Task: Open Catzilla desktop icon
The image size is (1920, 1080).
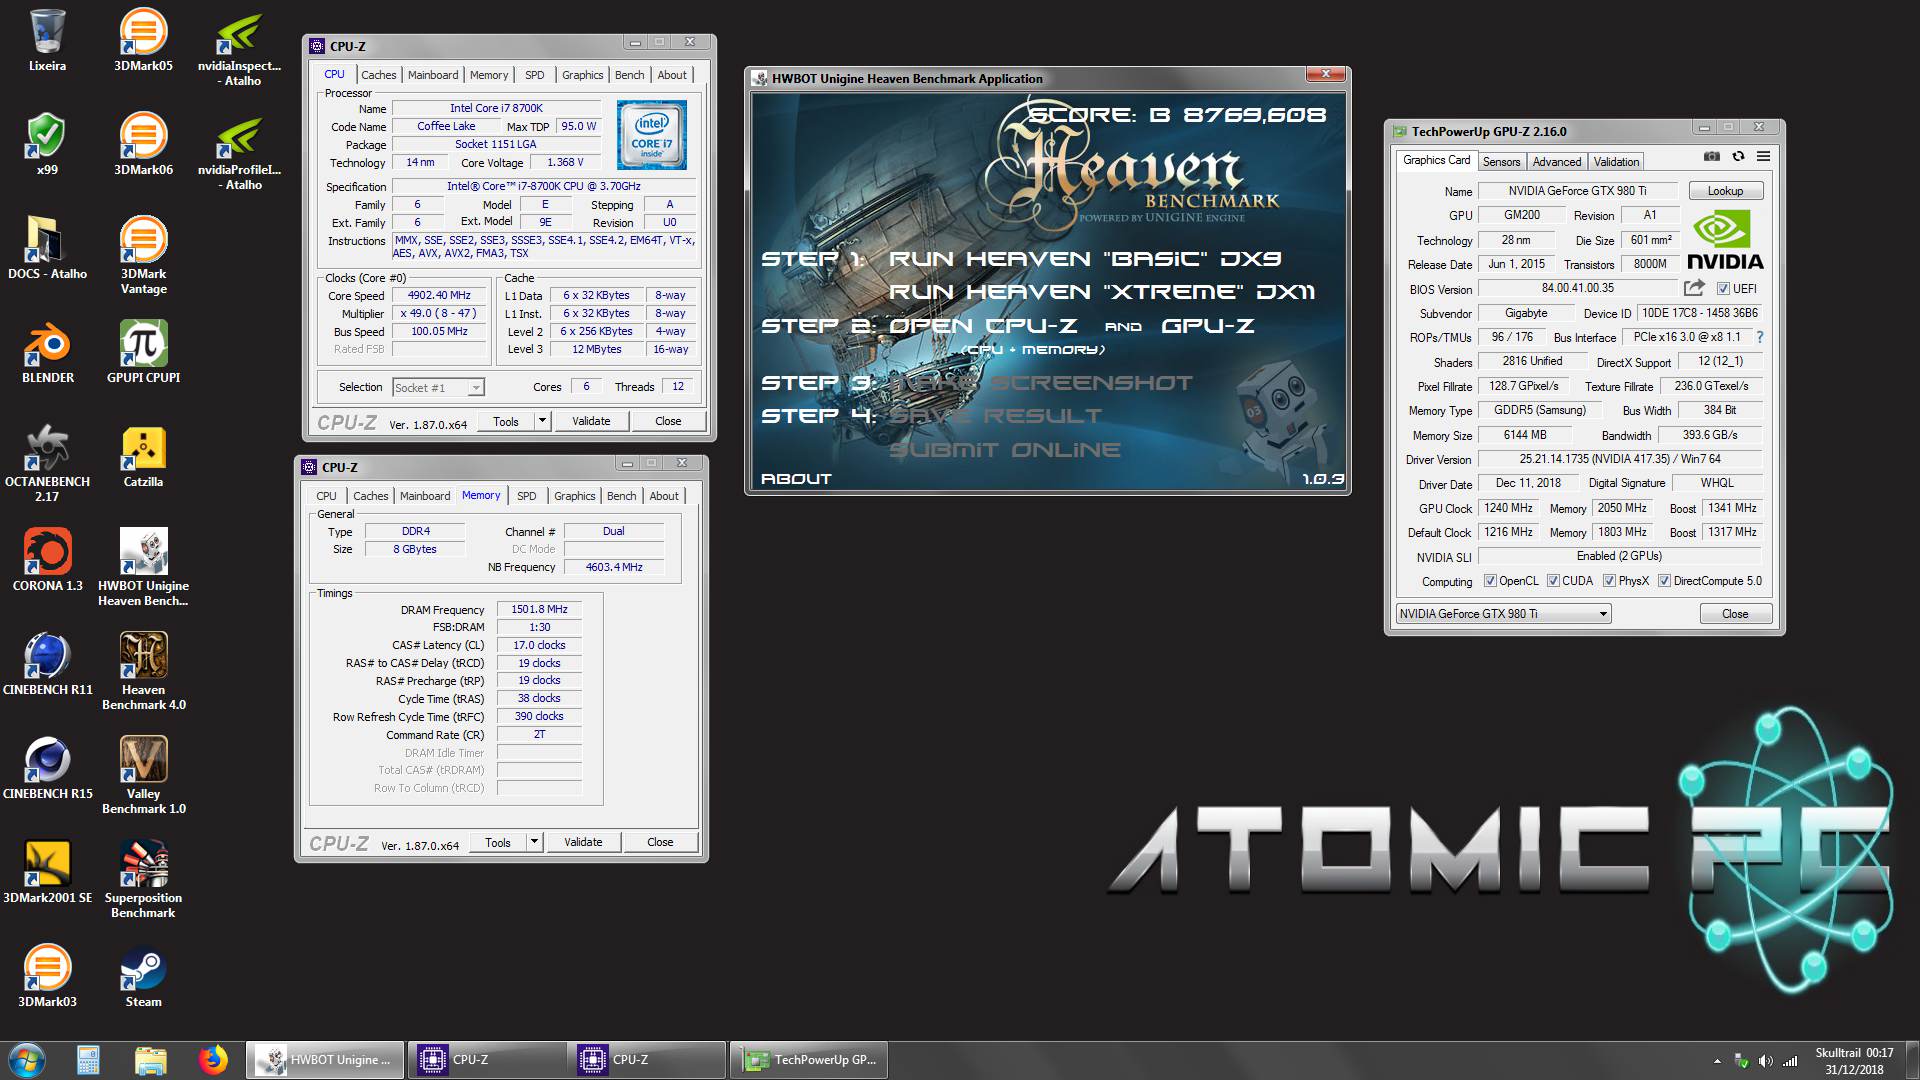Action: click(x=143, y=456)
